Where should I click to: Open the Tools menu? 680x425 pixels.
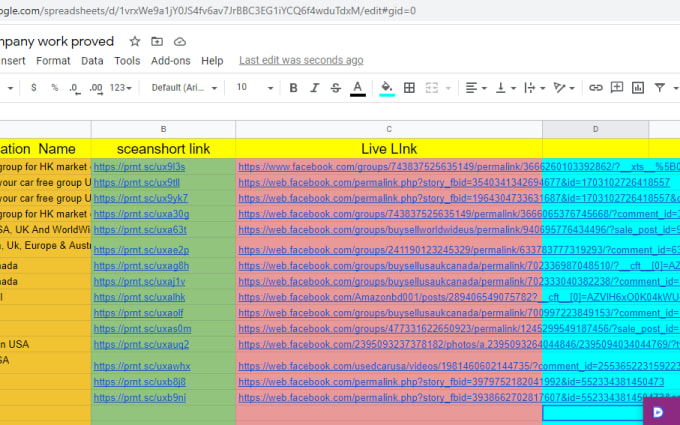[127, 61]
